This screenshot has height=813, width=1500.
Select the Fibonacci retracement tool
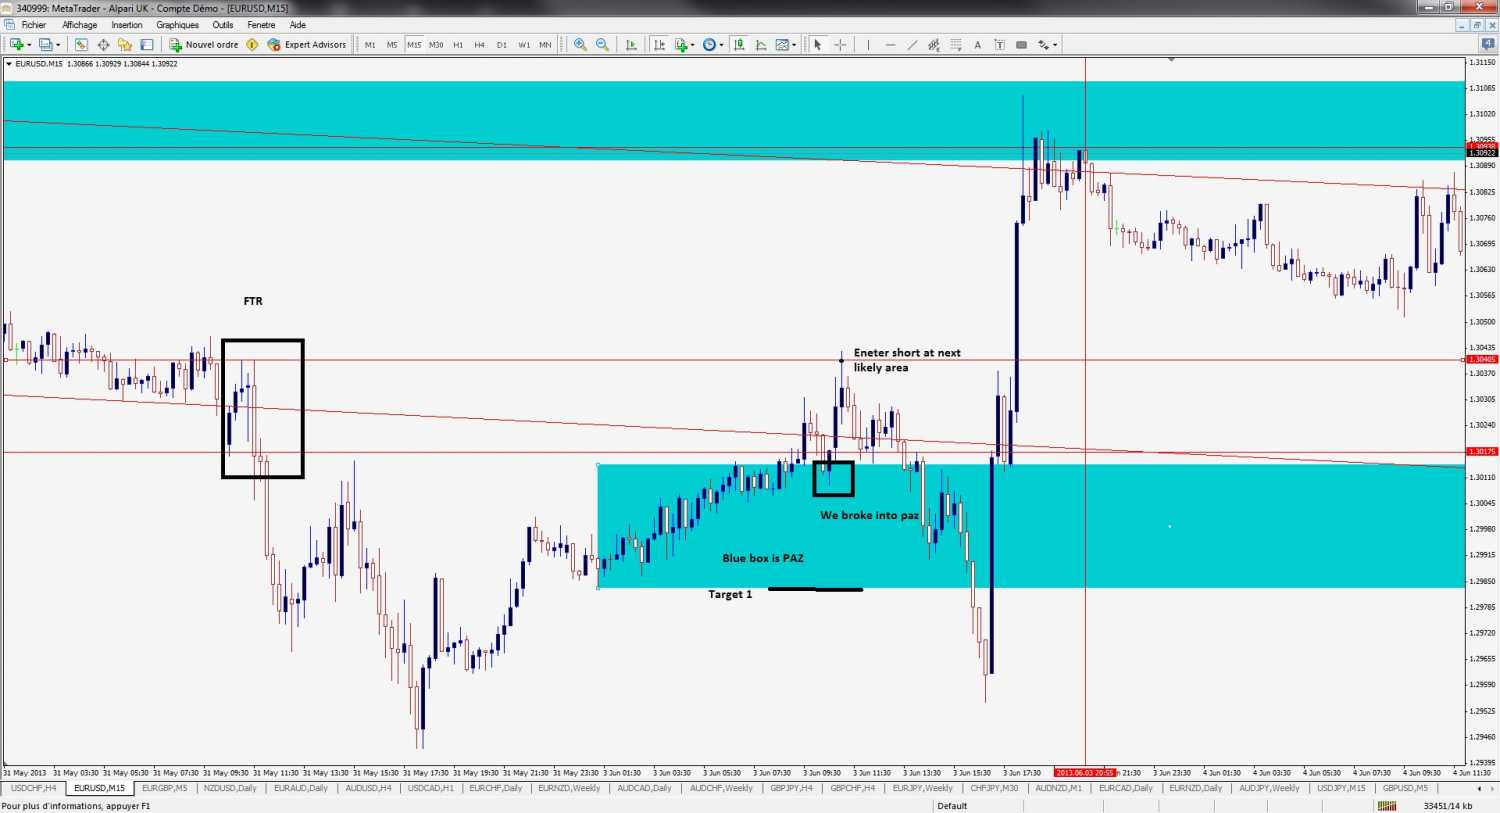click(955, 45)
